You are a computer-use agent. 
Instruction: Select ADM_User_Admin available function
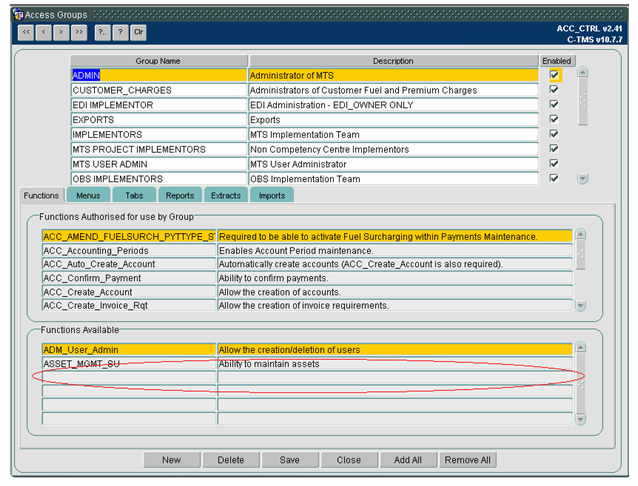tap(129, 350)
